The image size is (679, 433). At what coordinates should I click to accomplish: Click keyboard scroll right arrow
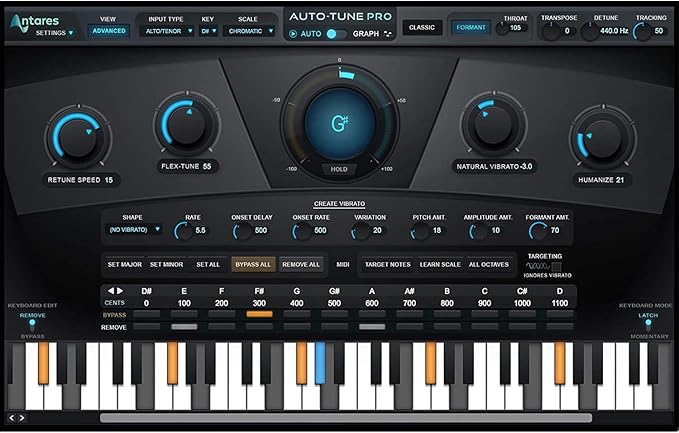(x=21, y=418)
